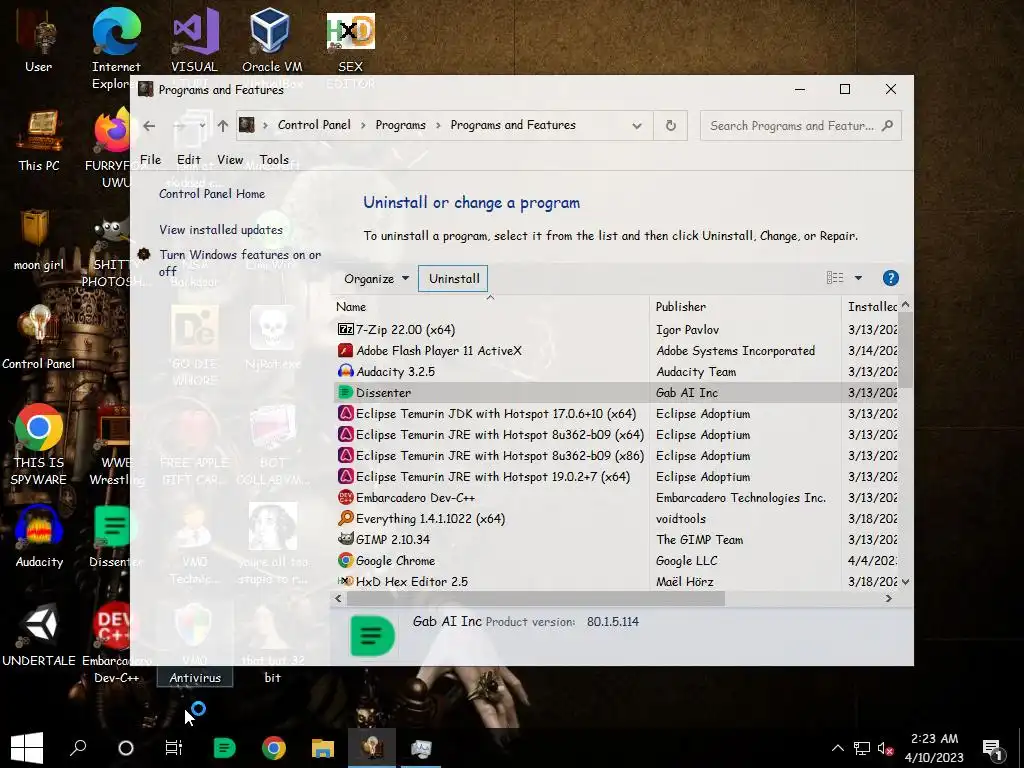Image resolution: width=1024 pixels, height=768 pixels.
Task: Open View installed updates link
Action: click(221, 230)
